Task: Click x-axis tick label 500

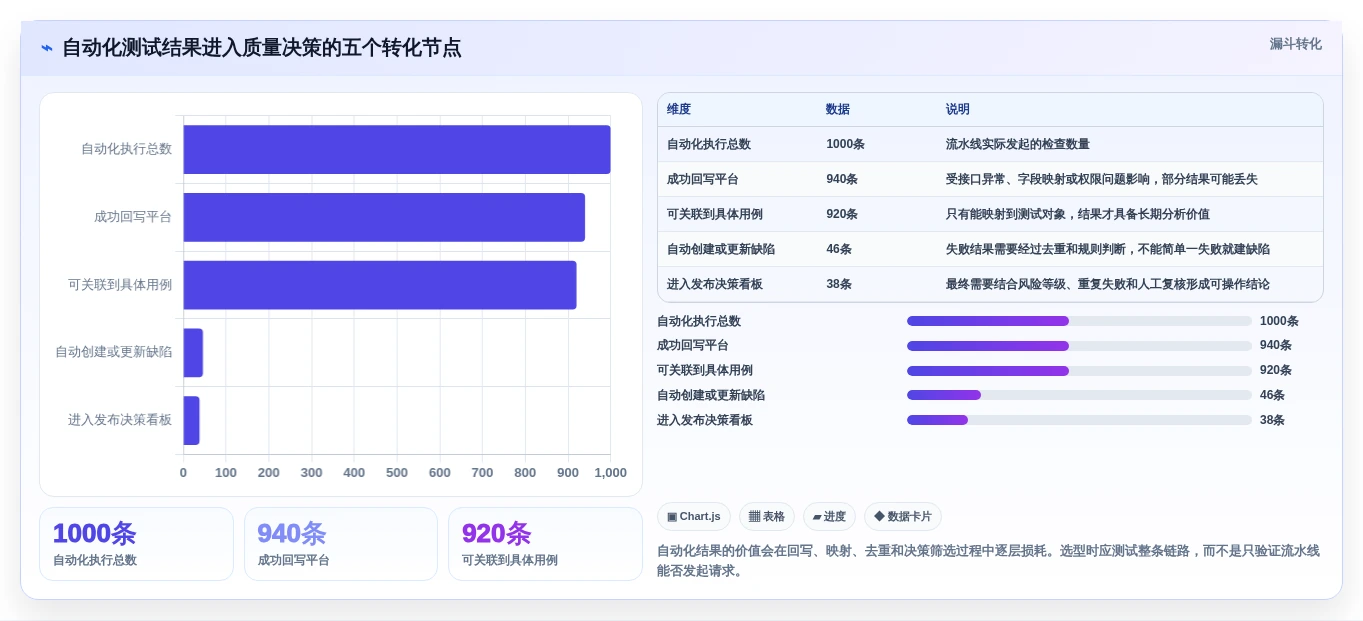Action: tap(397, 473)
